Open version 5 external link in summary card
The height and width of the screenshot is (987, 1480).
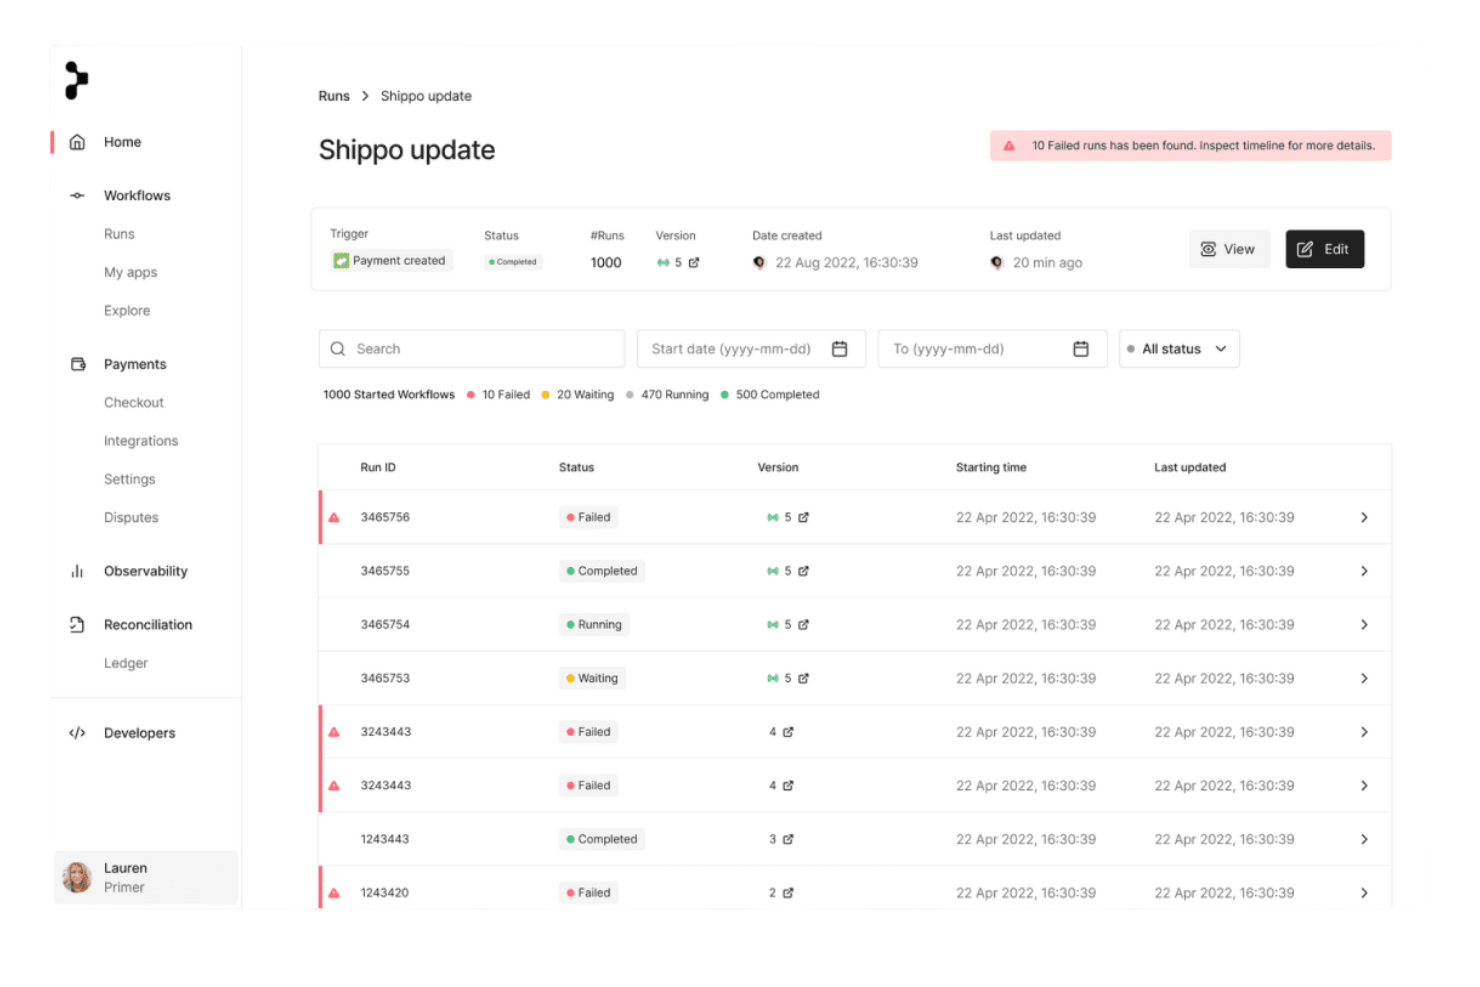pos(694,263)
